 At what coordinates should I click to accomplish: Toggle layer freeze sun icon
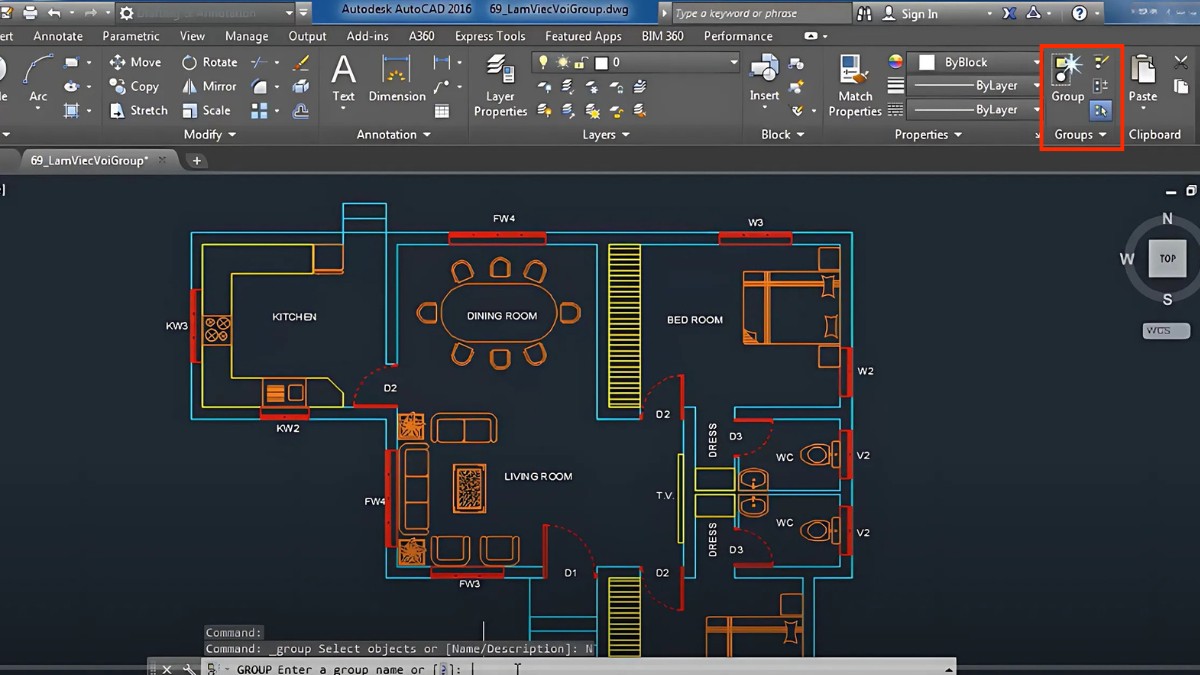click(563, 62)
